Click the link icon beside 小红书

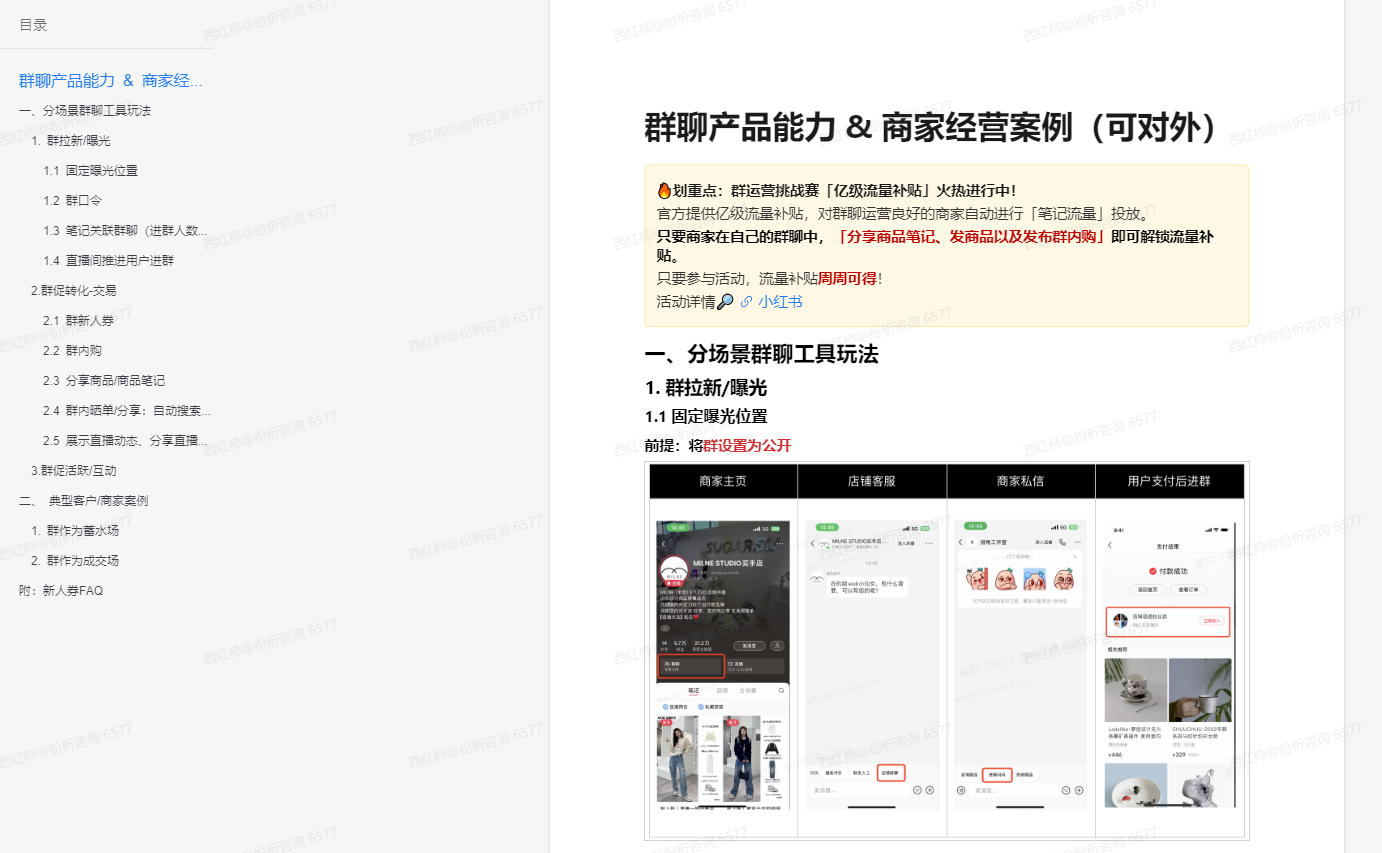point(746,302)
